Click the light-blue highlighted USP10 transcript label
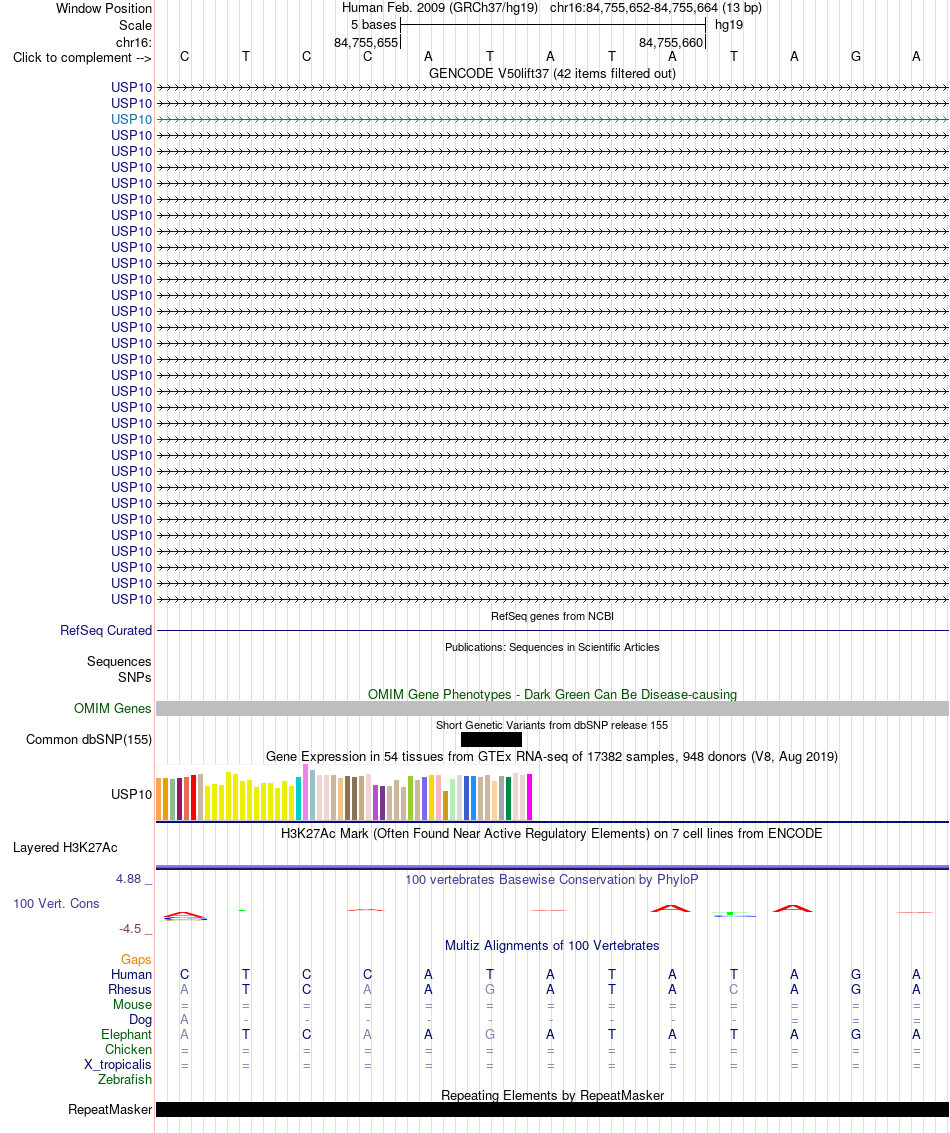 pos(131,119)
